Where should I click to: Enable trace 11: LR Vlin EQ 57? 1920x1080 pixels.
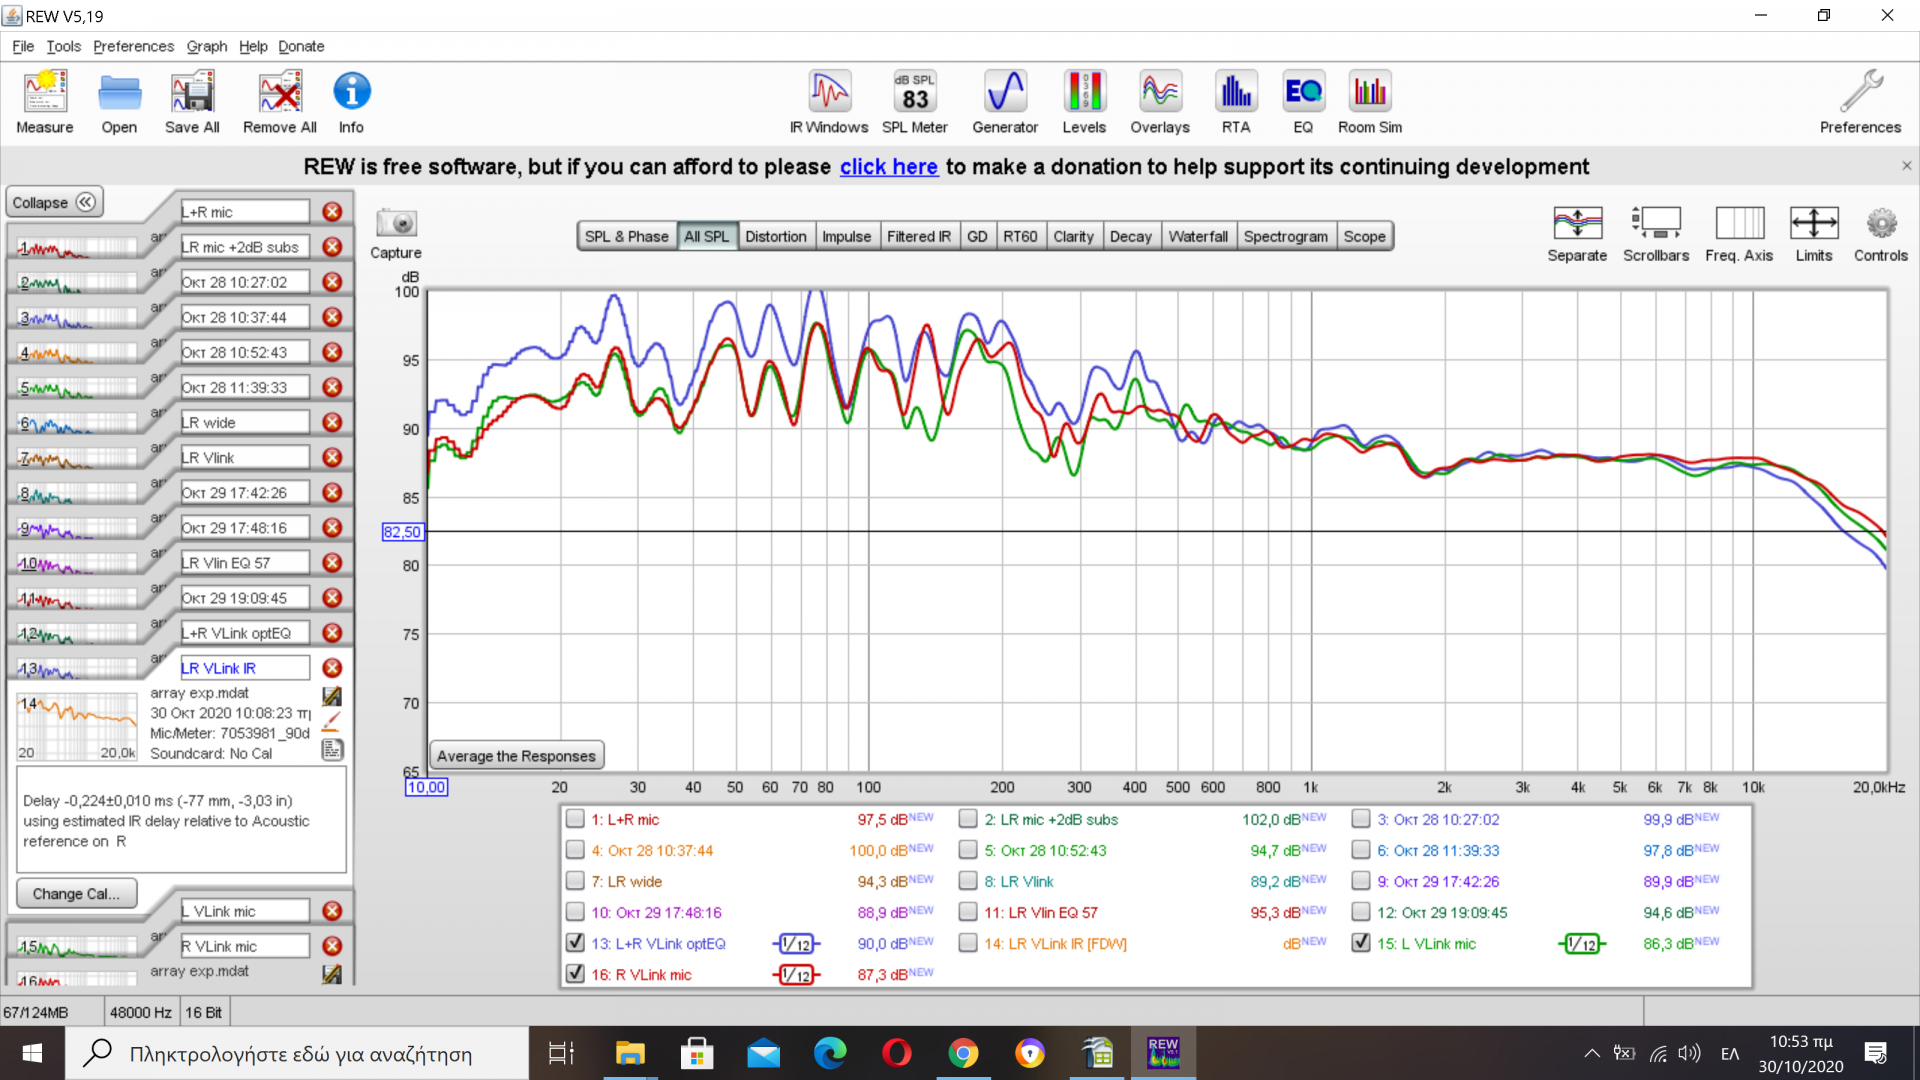click(968, 912)
